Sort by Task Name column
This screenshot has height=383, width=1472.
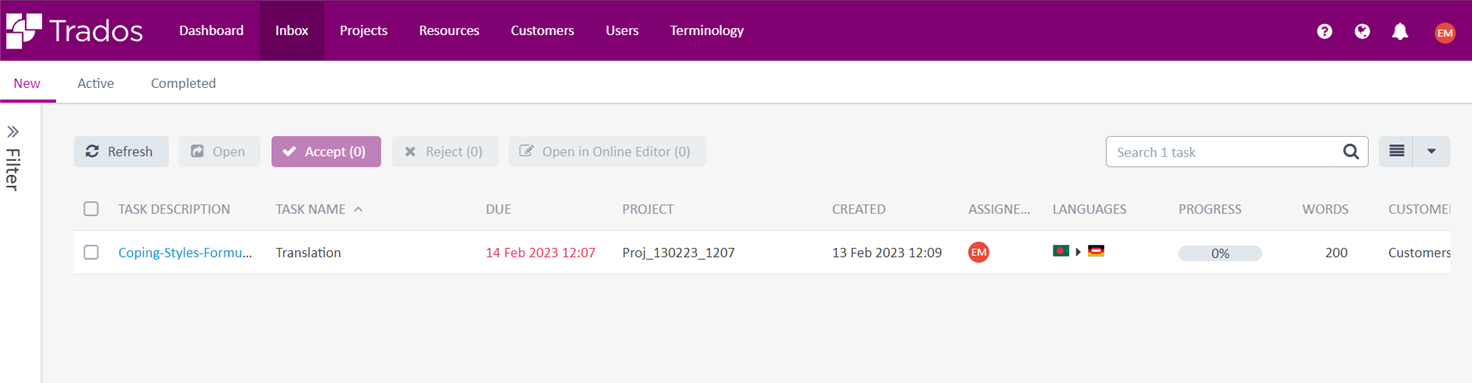pyautogui.click(x=319, y=209)
